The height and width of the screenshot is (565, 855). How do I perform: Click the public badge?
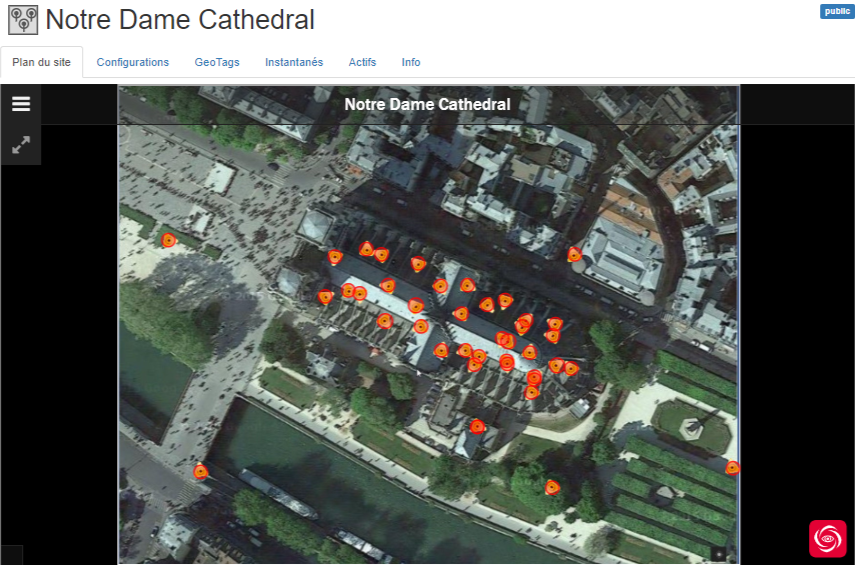(836, 11)
